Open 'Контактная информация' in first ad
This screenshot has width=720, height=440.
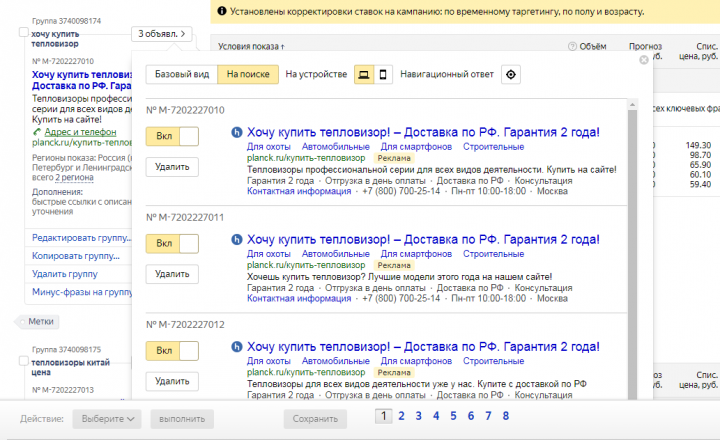(299, 192)
